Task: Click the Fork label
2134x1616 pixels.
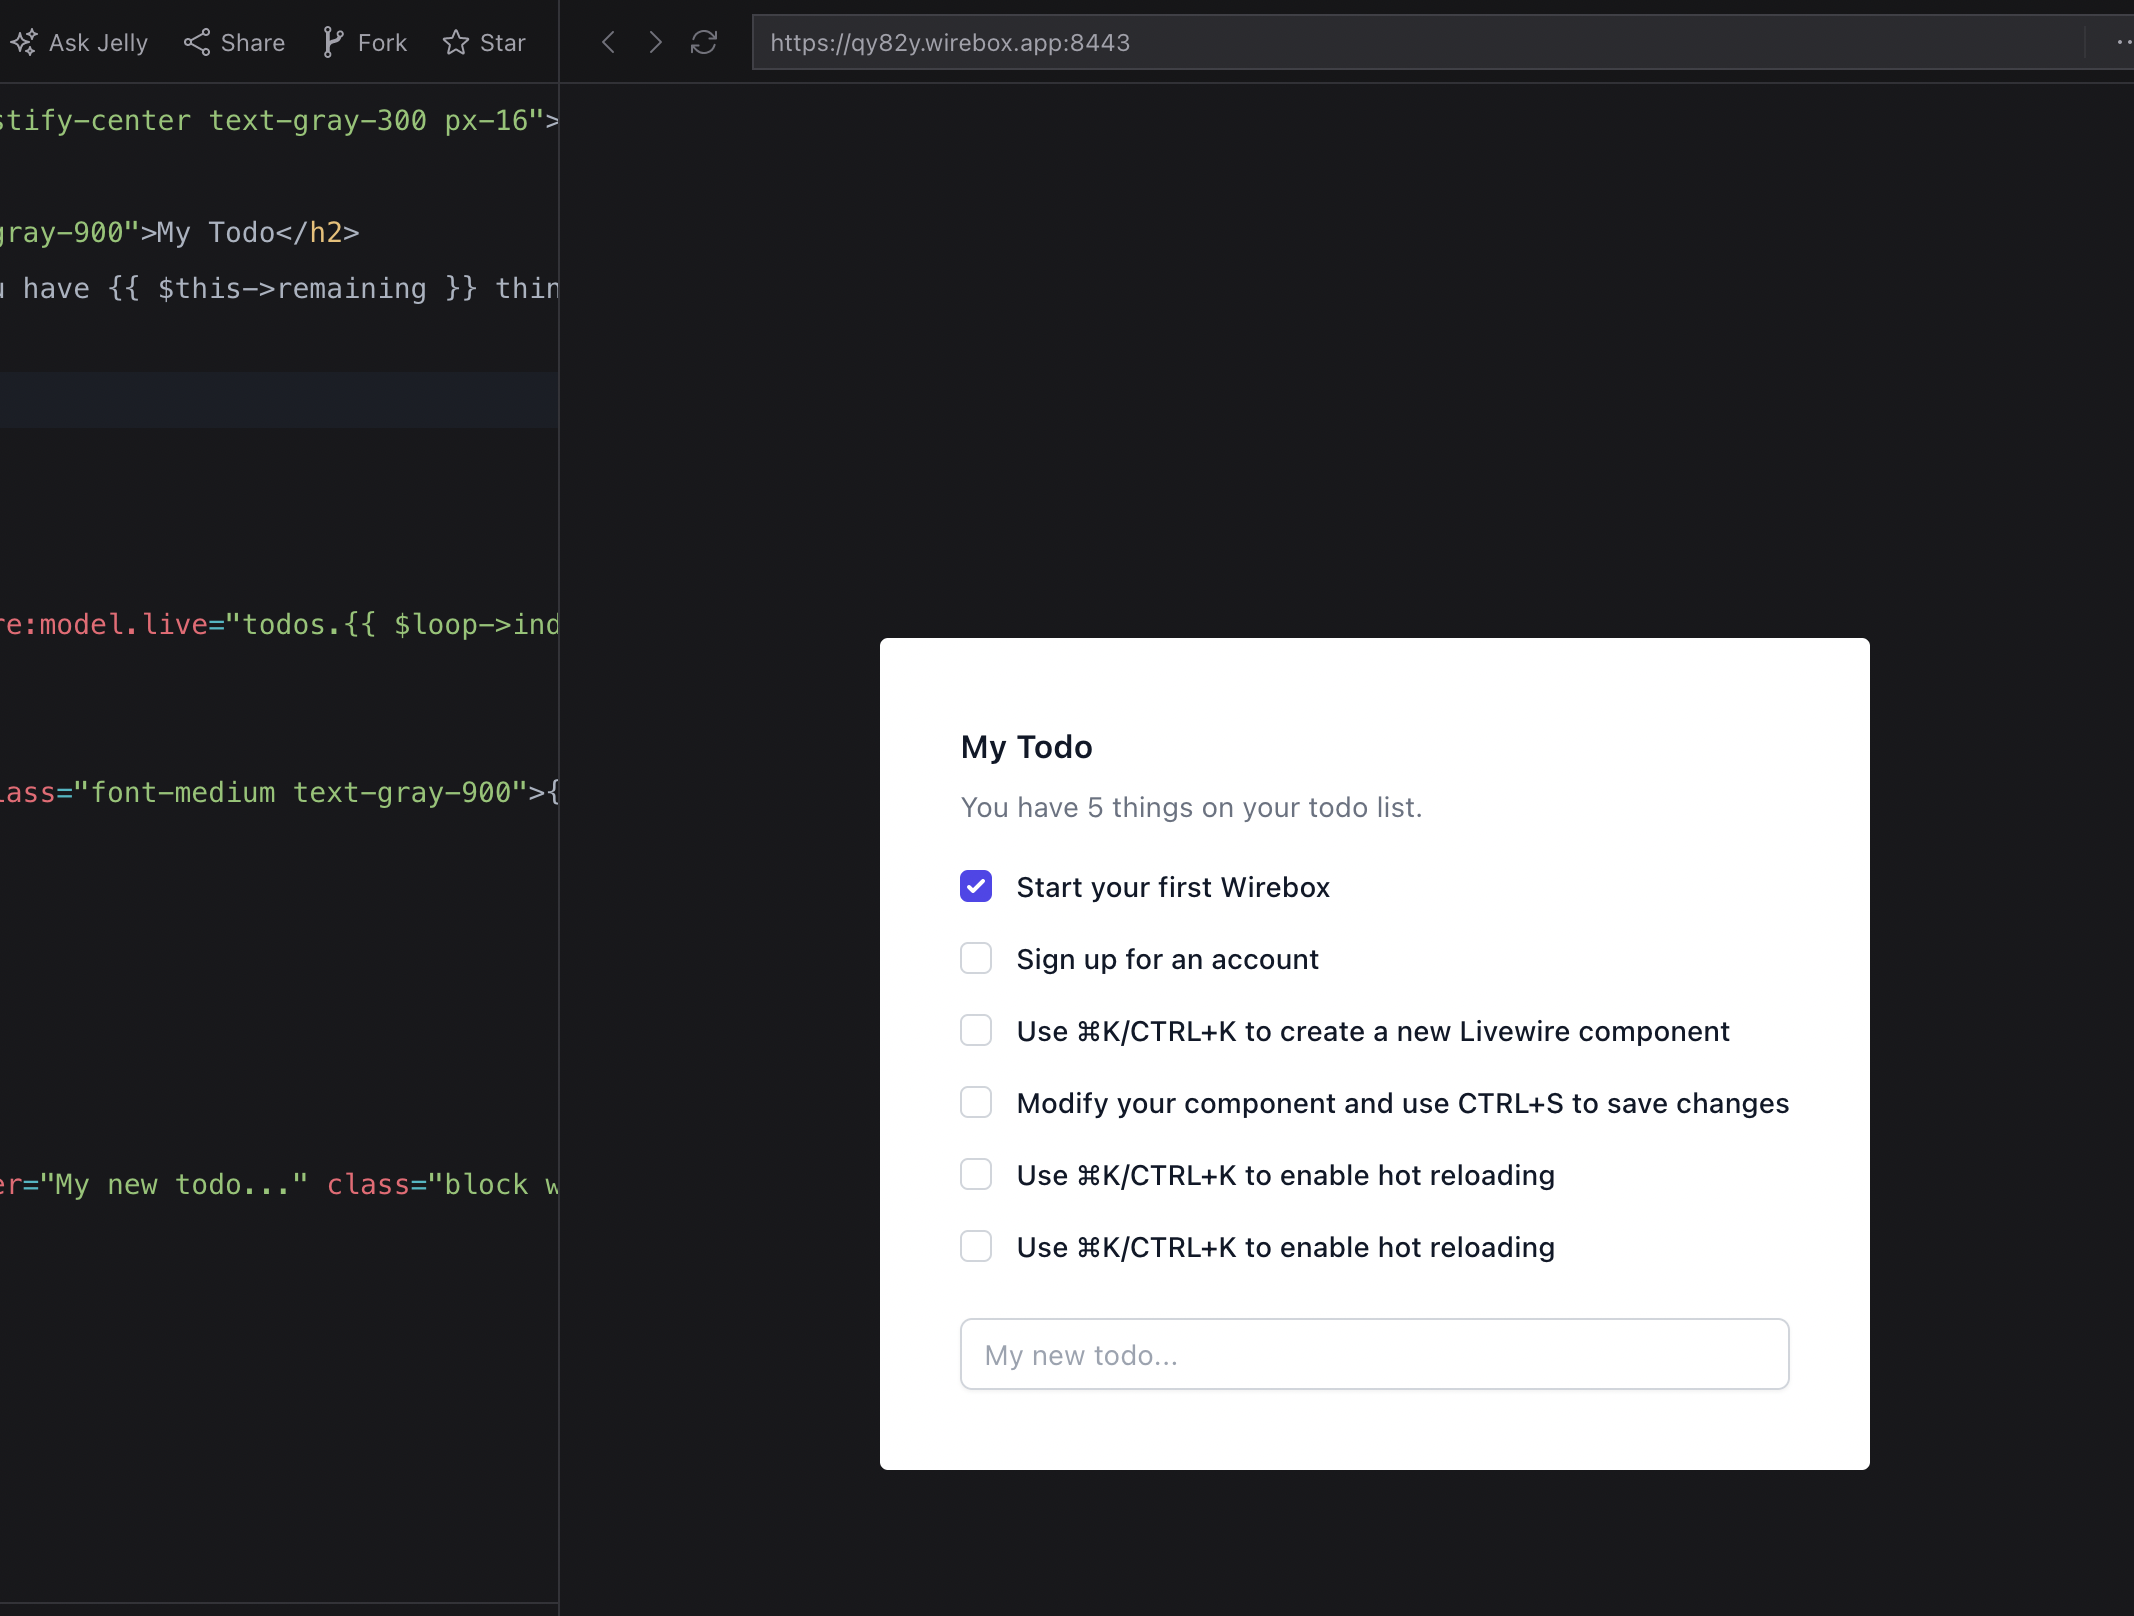Action: [x=382, y=43]
